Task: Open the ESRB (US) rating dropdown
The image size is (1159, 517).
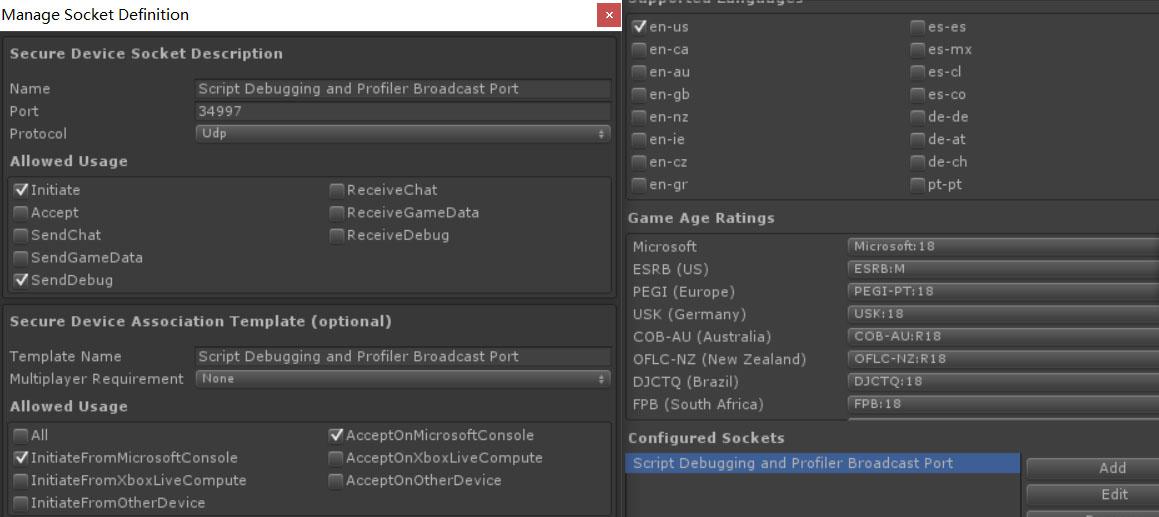Action: [x=1003, y=268]
